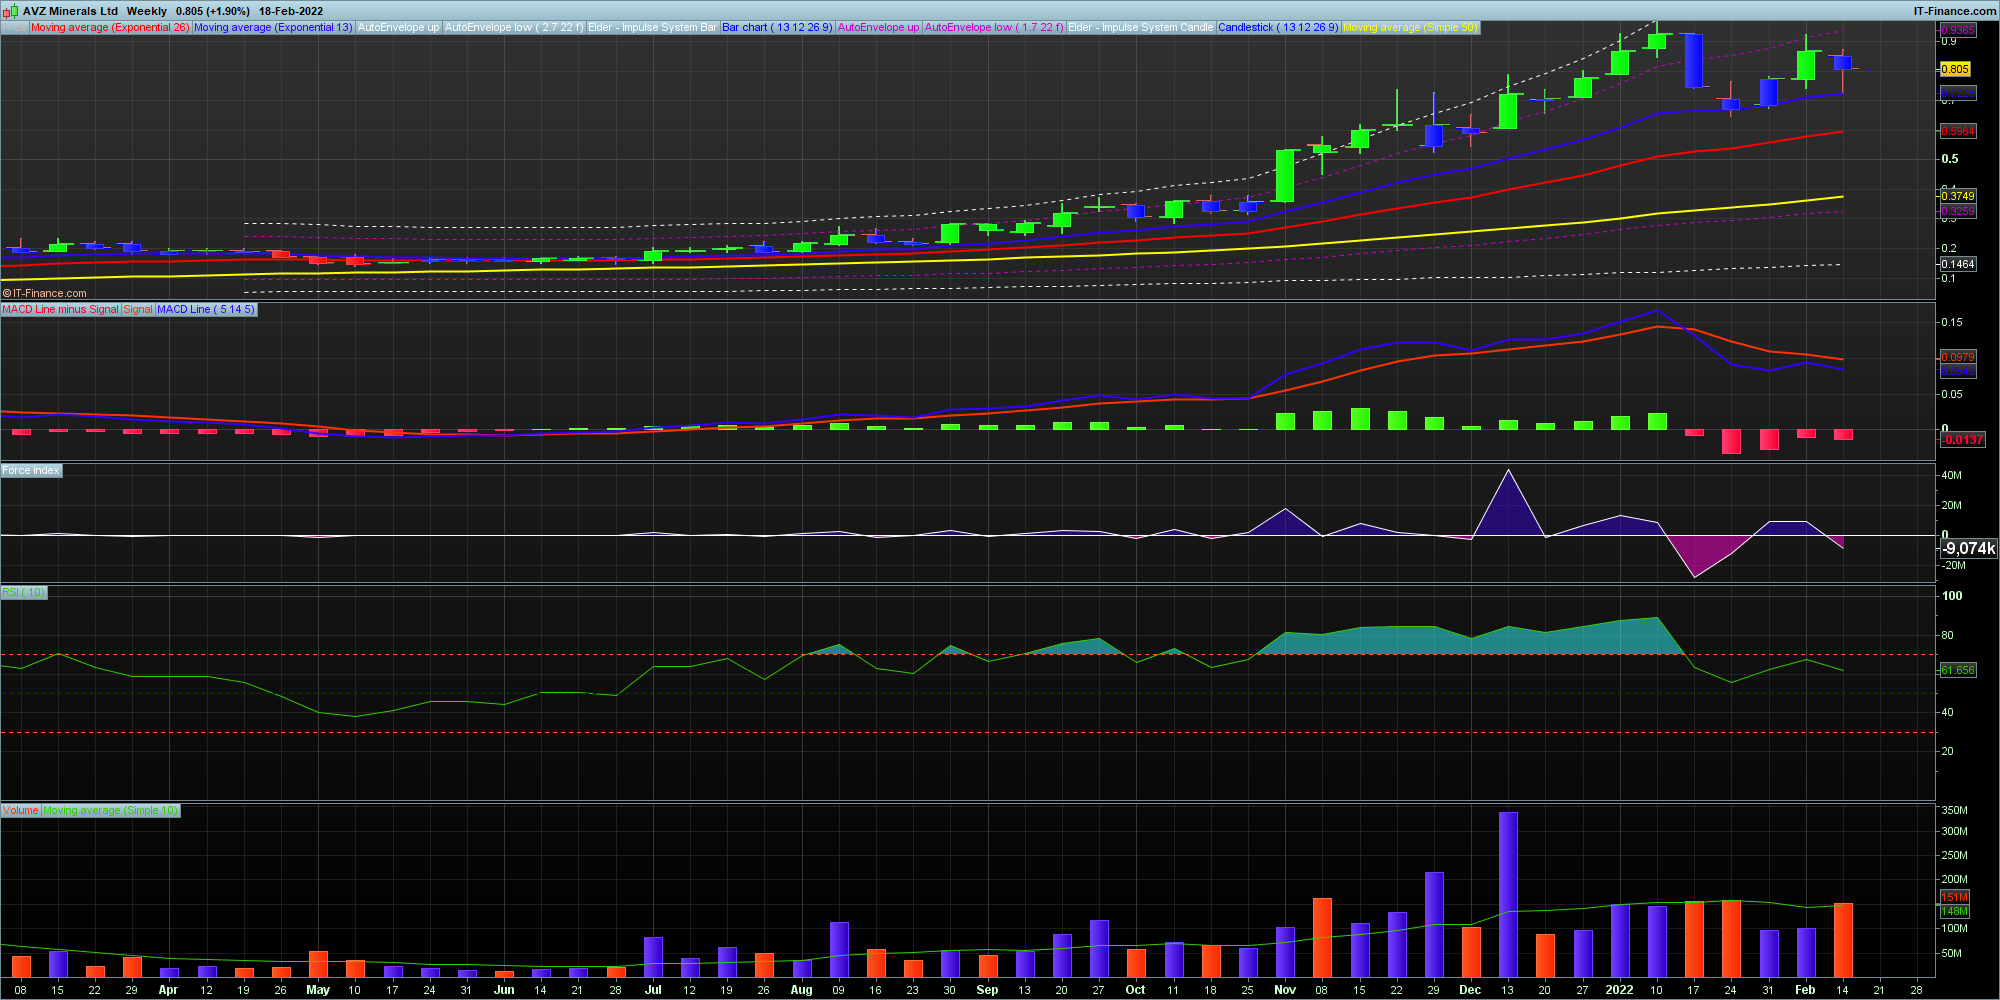Click the 0.1464 lower envelope price tag
Image resolution: width=2000 pixels, height=1000 pixels.
click(1958, 264)
